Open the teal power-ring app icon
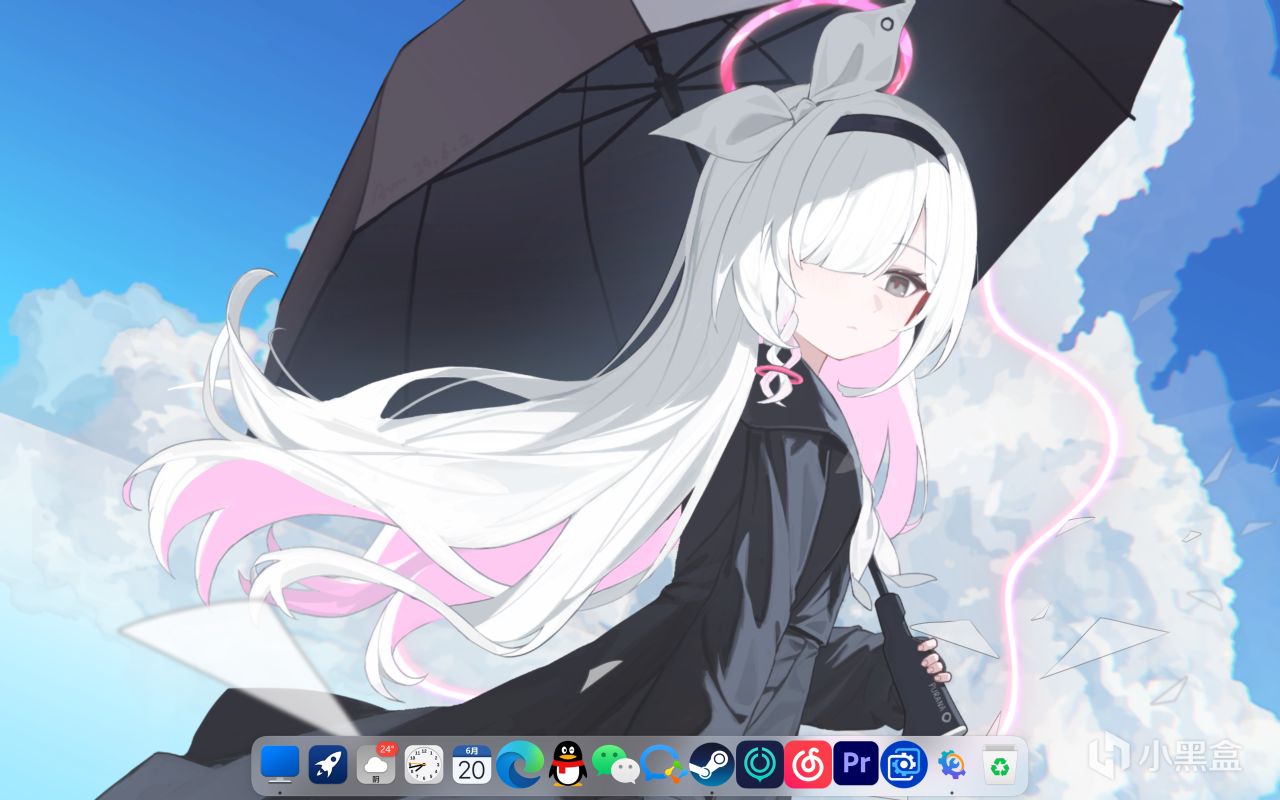Screen dimensions: 1280x800 pyautogui.click(x=760, y=764)
